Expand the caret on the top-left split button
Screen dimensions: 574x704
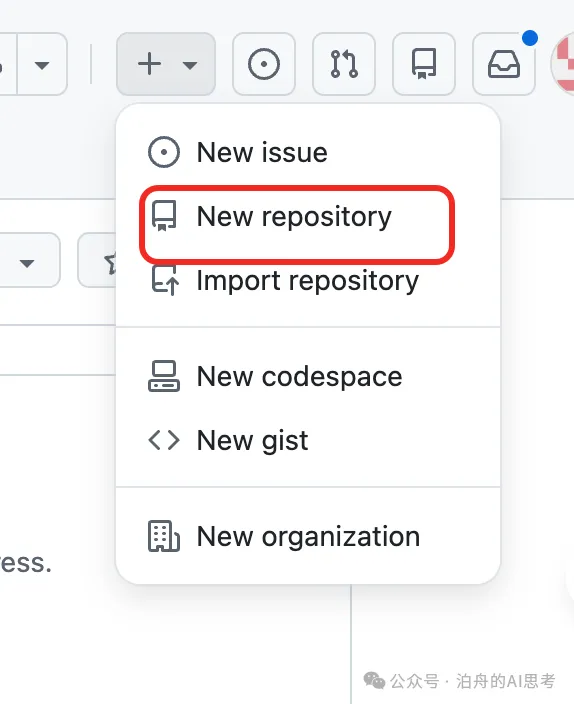point(42,66)
